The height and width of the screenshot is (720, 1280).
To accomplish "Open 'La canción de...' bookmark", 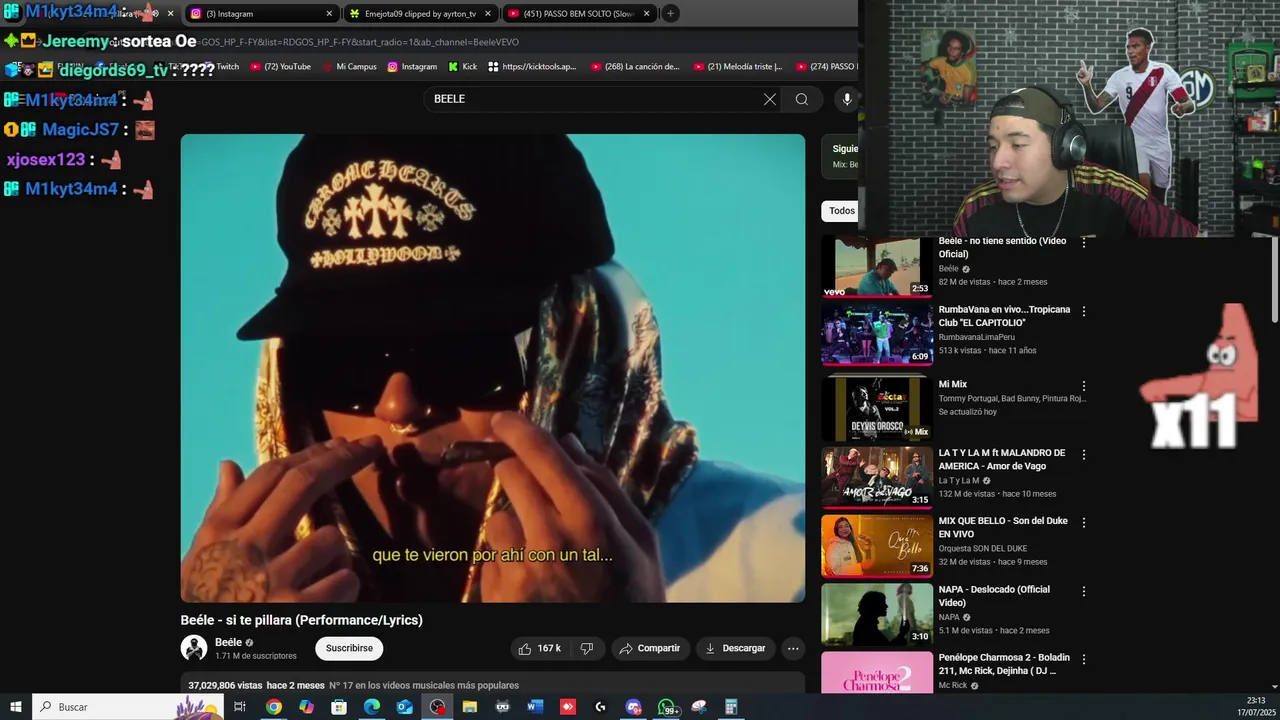I will point(635,67).
